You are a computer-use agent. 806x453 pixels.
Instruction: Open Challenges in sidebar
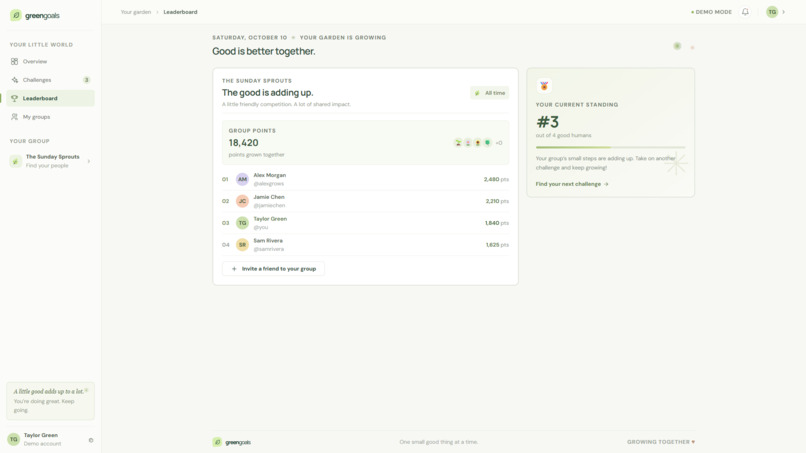click(50, 80)
